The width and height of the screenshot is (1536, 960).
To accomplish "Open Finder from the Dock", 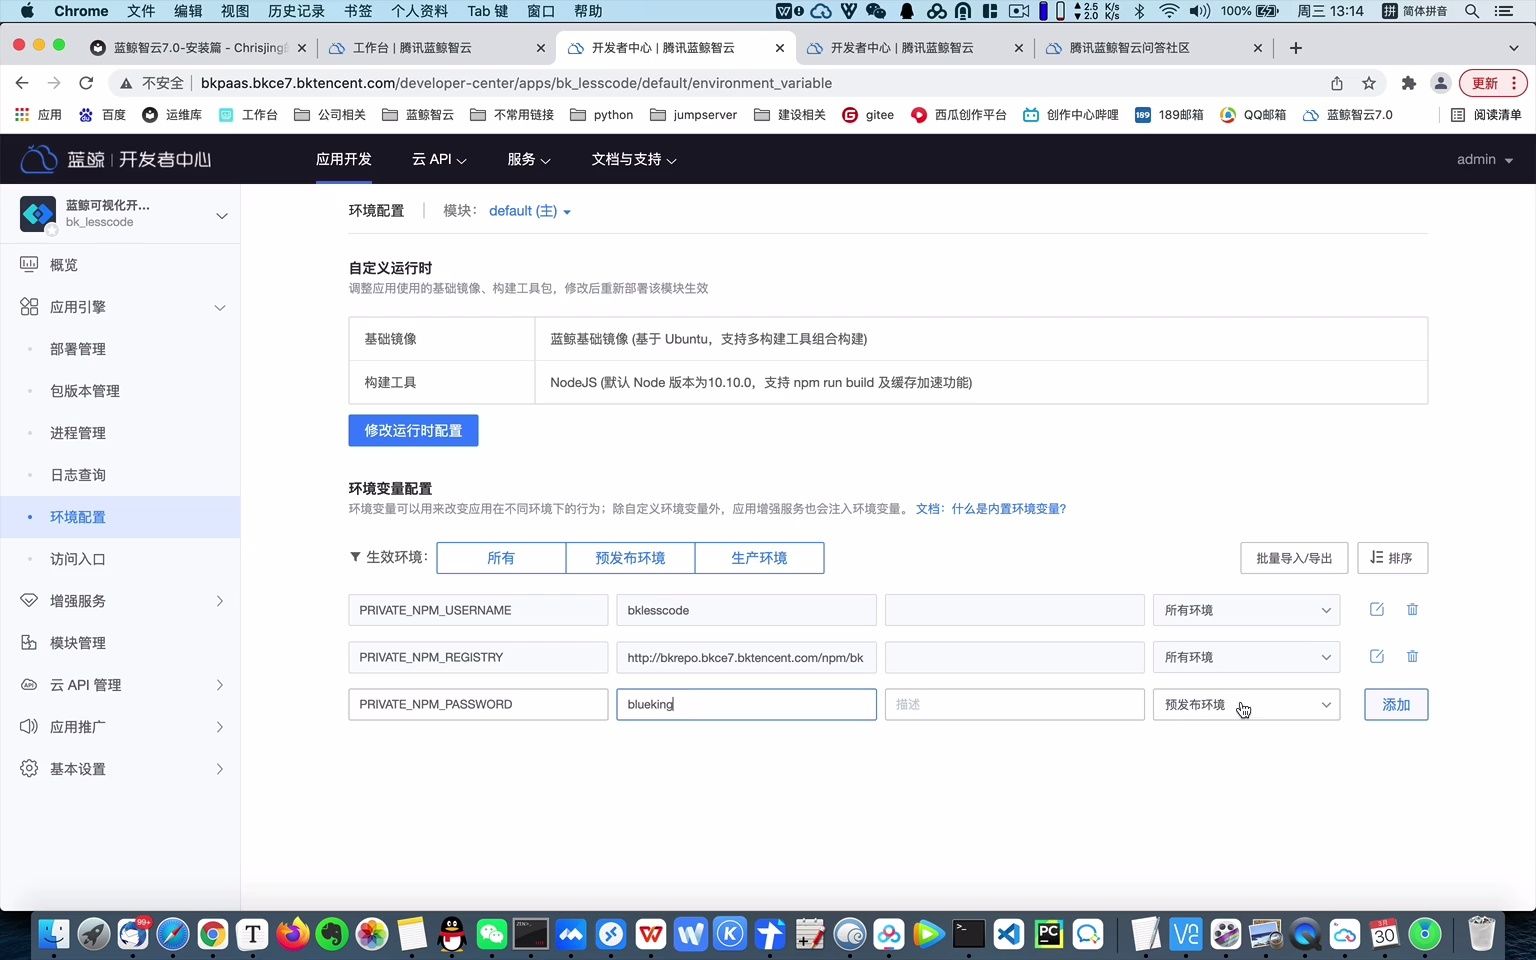I will pos(53,934).
